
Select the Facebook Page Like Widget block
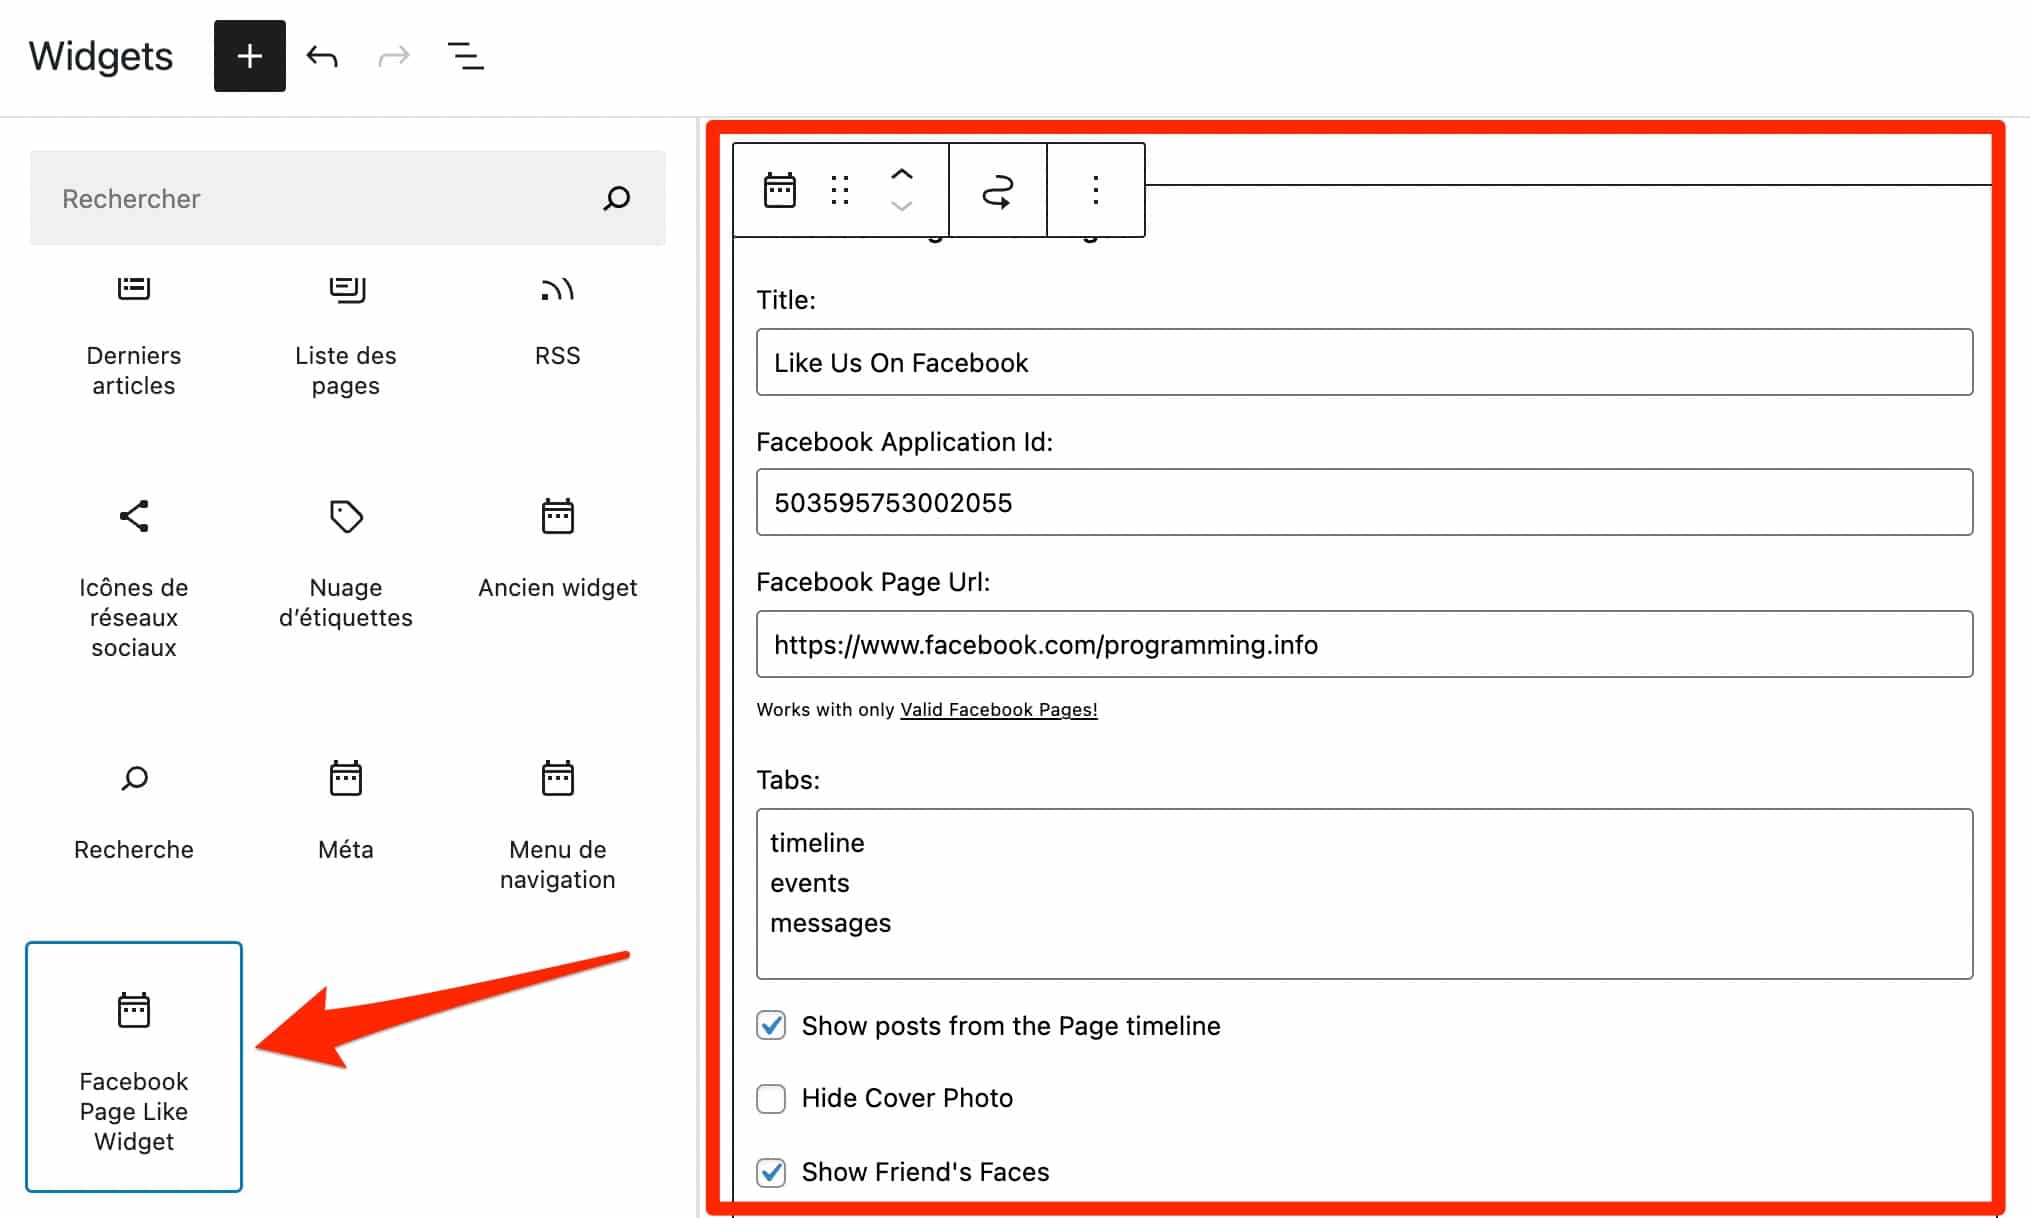tap(134, 1067)
